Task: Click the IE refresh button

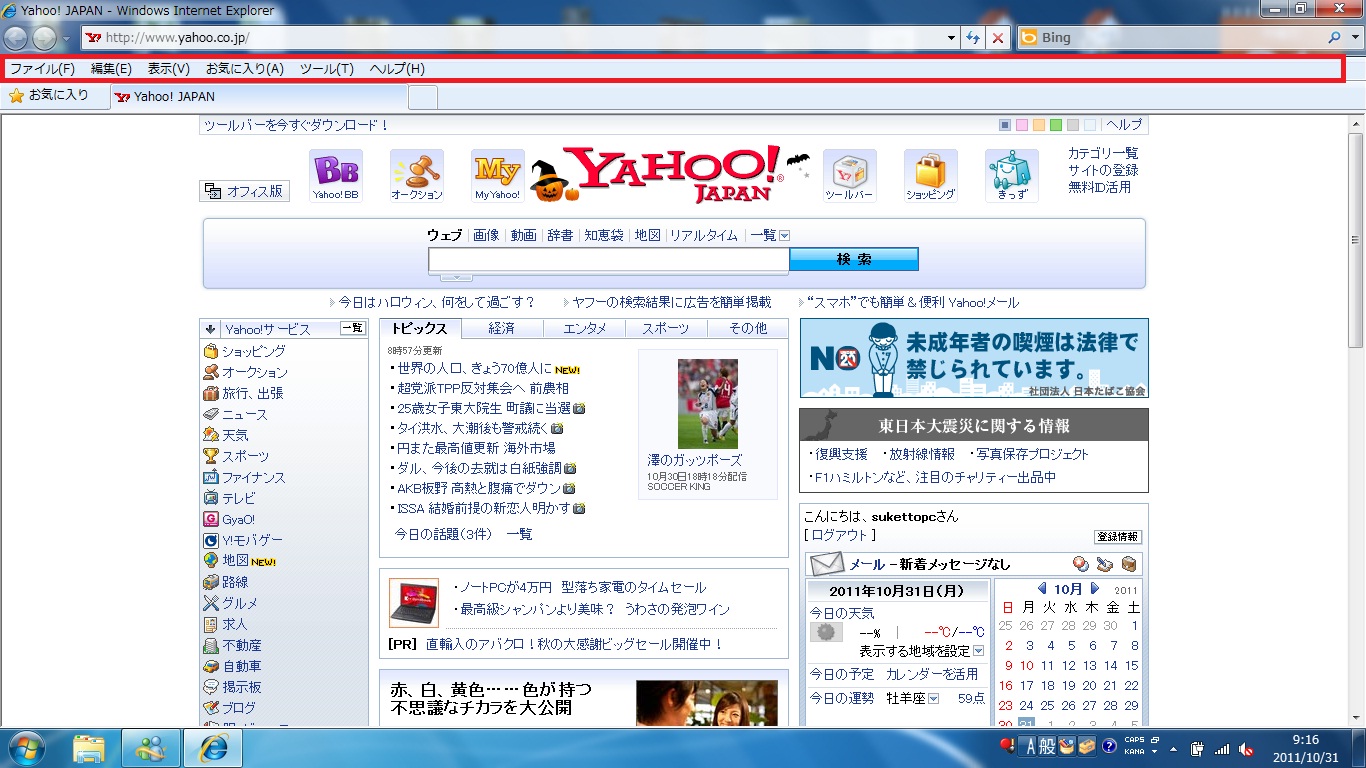Action: pos(973,38)
